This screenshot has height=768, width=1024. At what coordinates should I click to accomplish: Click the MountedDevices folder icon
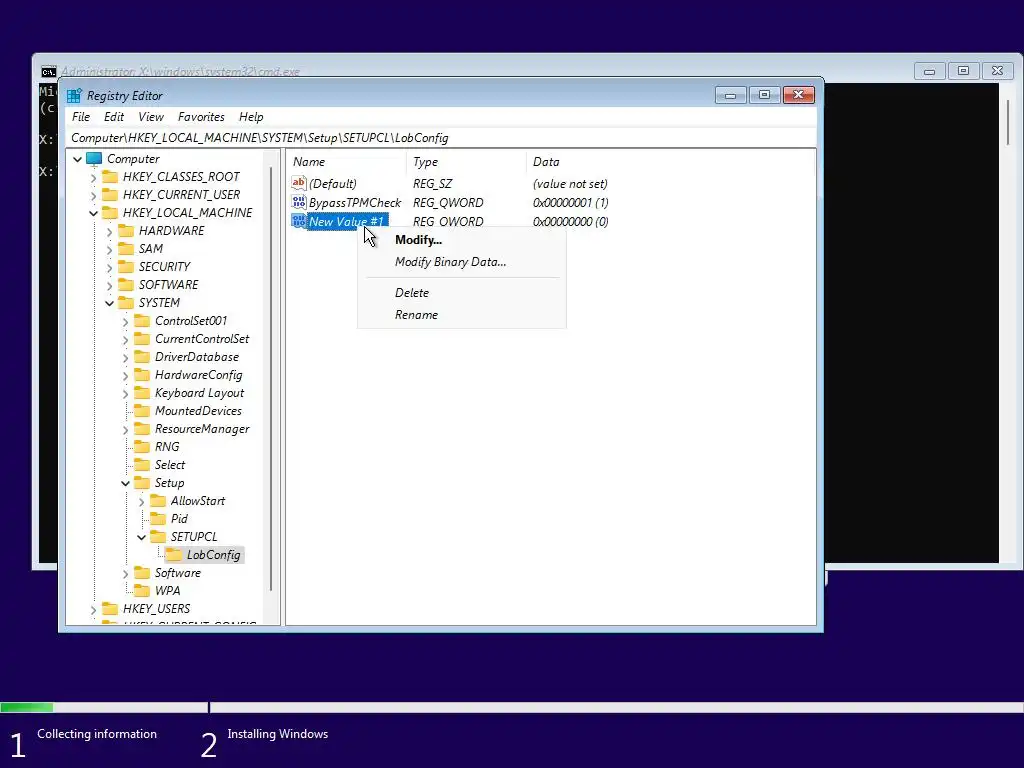click(142, 411)
